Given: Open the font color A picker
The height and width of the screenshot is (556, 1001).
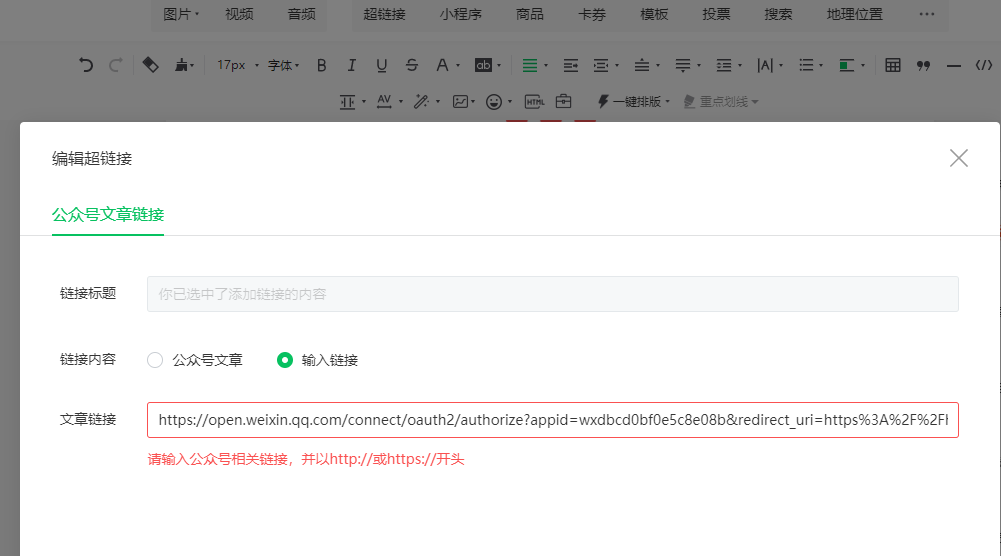Looking at the screenshot, I should pos(447,65).
